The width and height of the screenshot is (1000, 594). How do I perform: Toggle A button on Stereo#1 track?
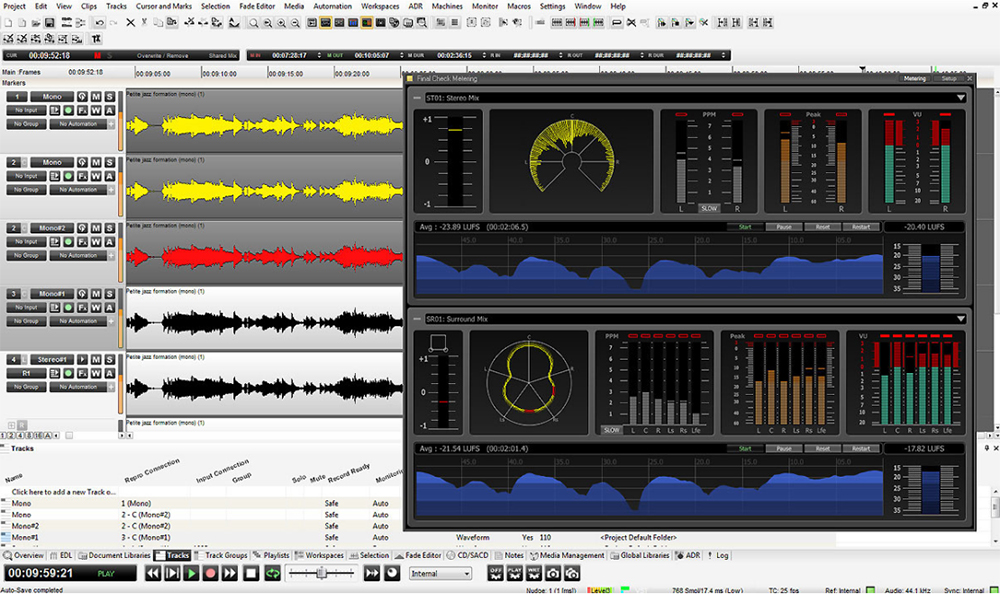pos(110,373)
